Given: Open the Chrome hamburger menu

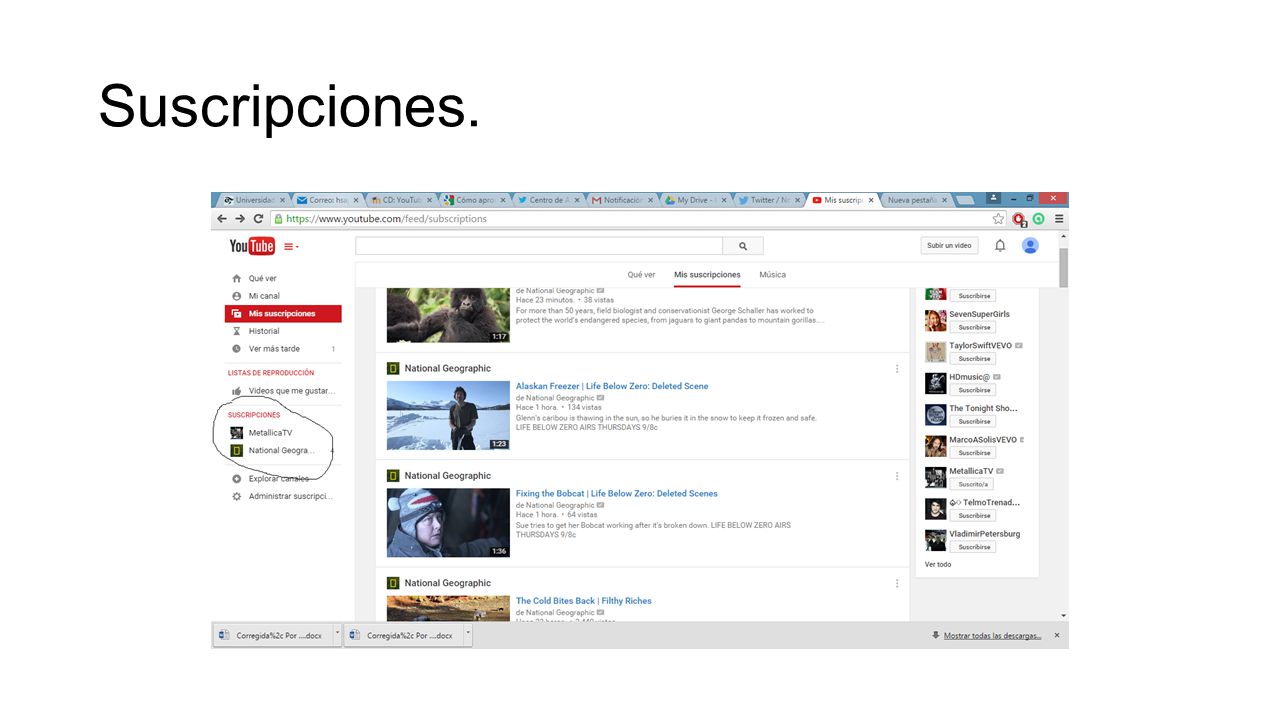Looking at the screenshot, I should 1058,219.
